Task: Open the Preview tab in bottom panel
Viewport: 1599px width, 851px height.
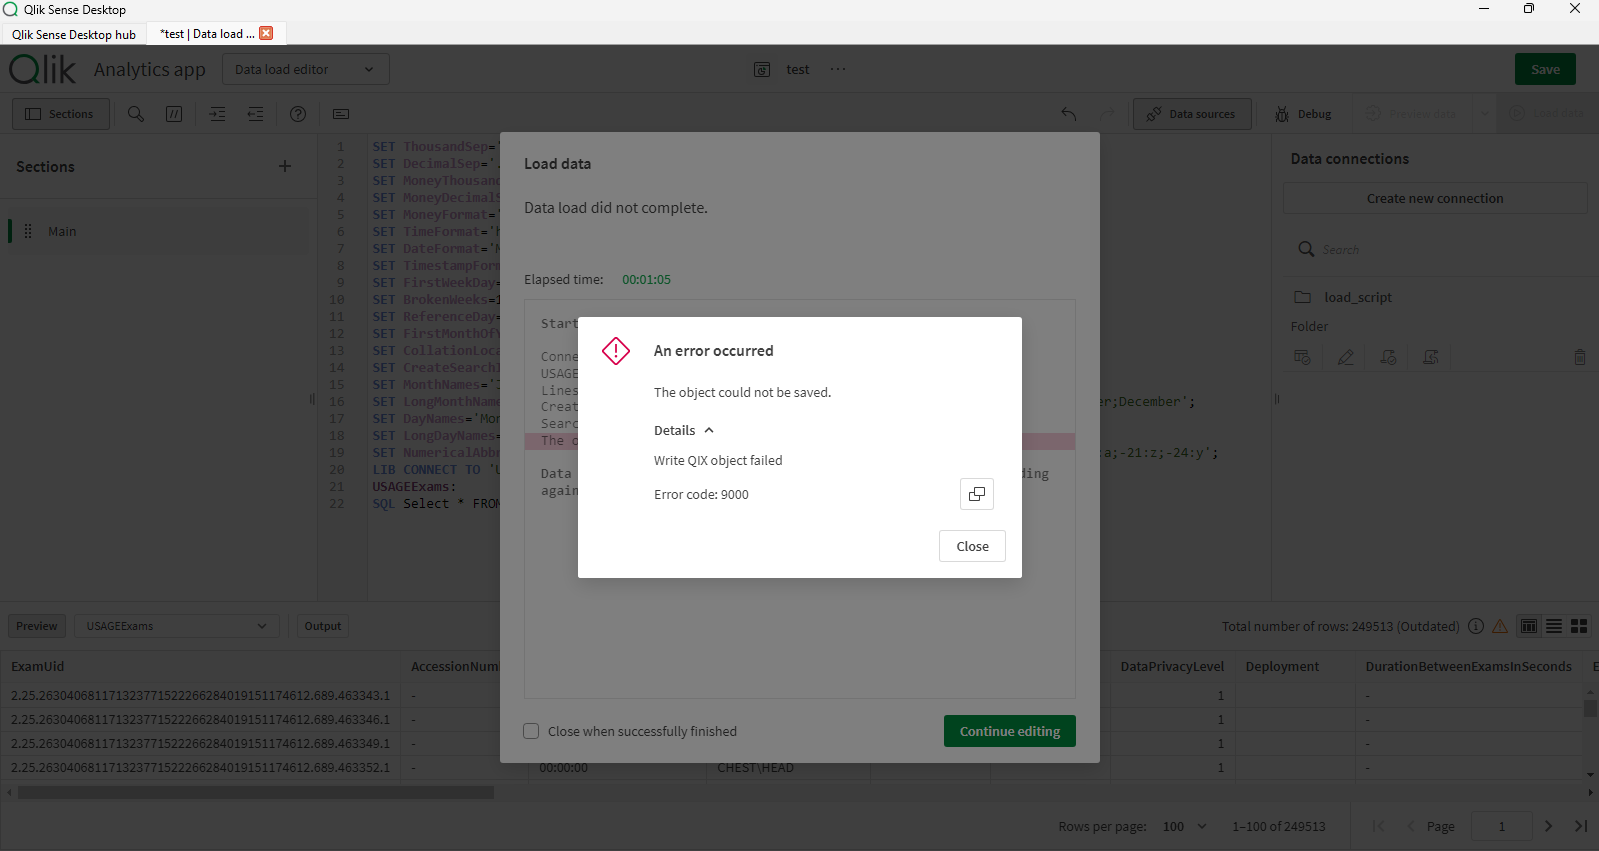Action: coord(37,626)
